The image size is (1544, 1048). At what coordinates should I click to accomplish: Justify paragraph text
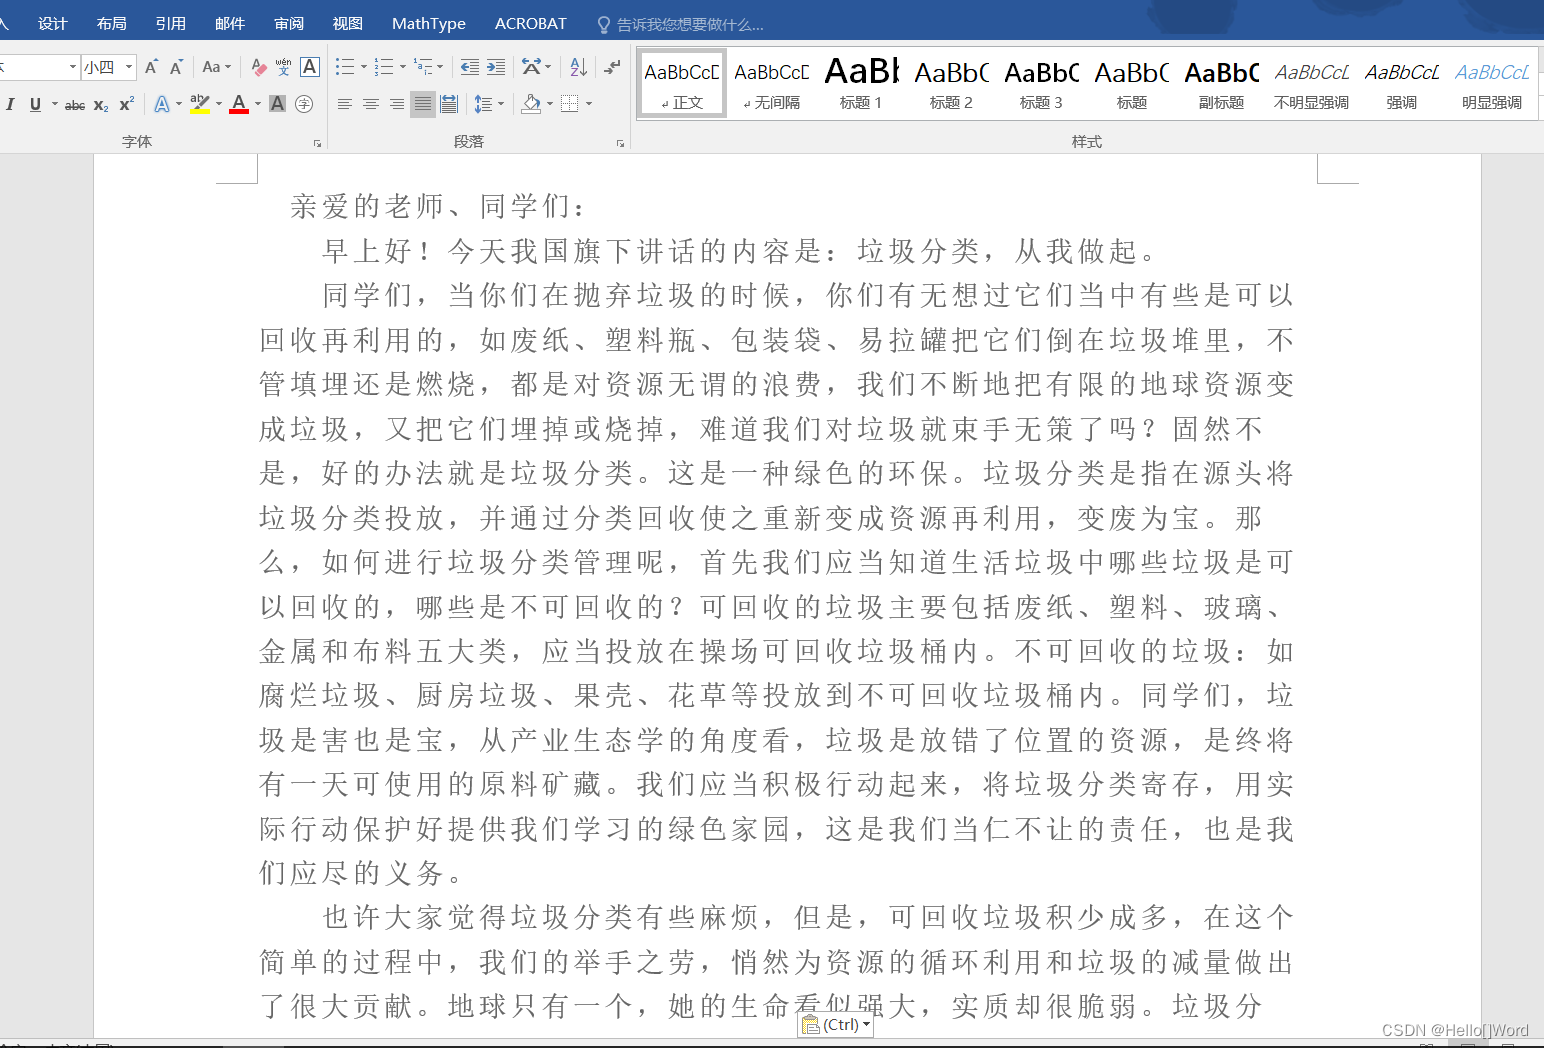[422, 104]
